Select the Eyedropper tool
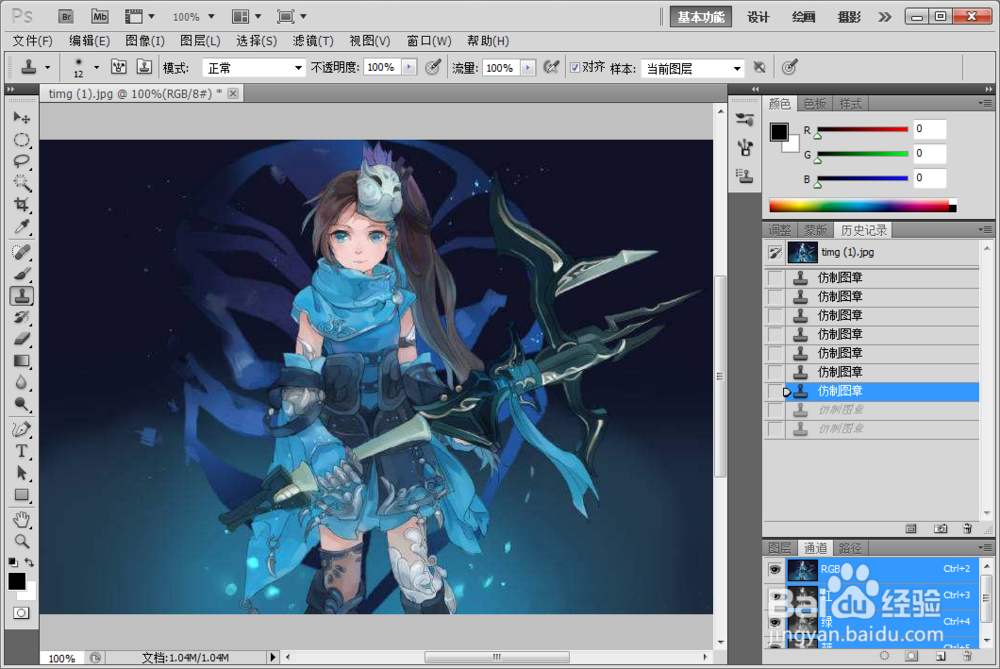The height and width of the screenshot is (669, 1000). pyautogui.click(x=22, y=226)
